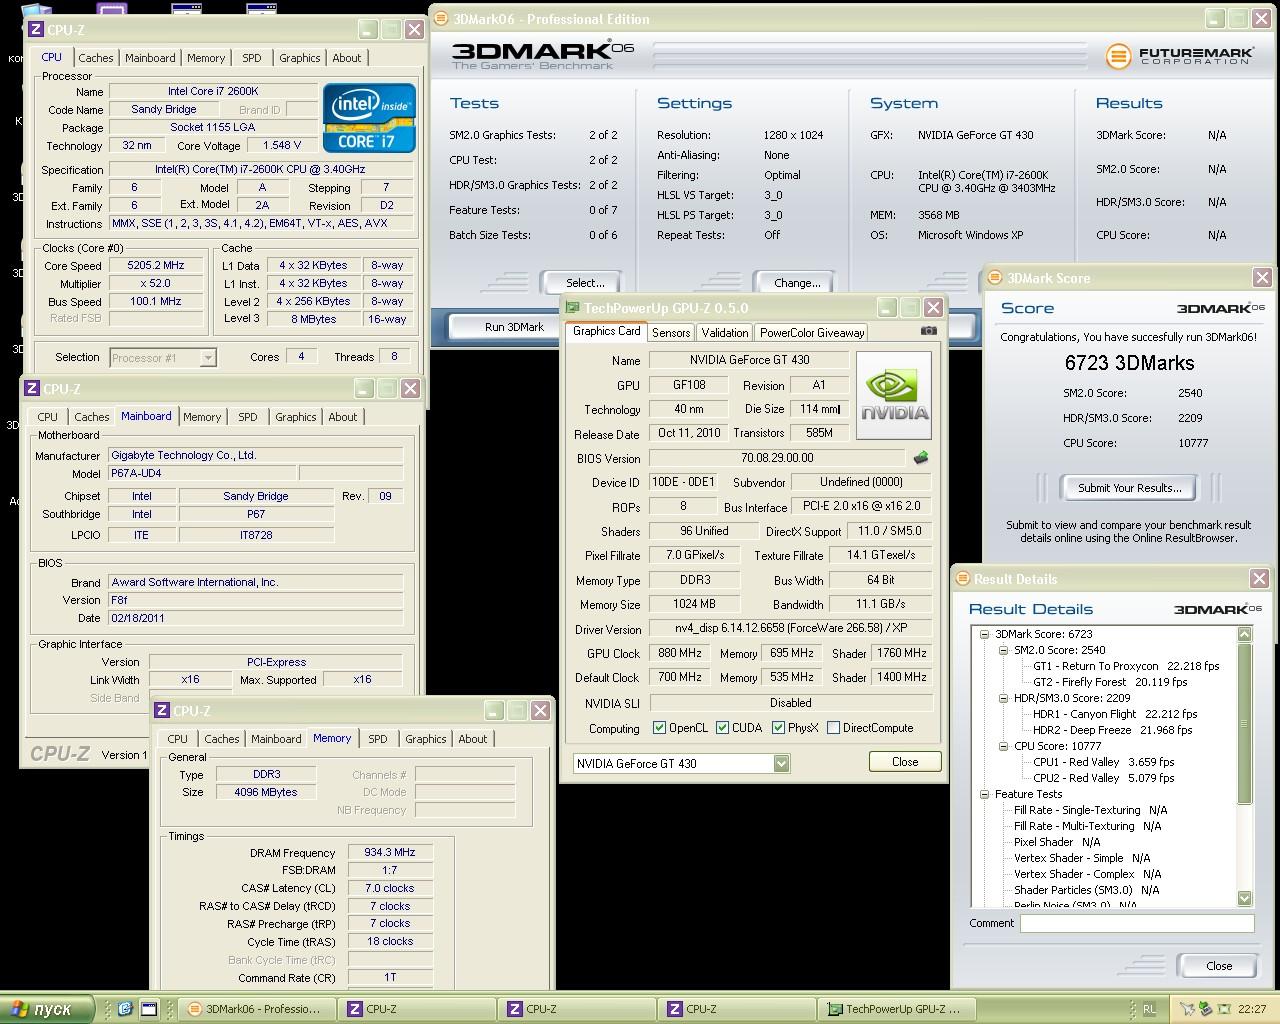Collapse the CPU Score: 10777 node
Image resolution: width=1280 pixels, height=1024 pixels.
[x=1004, y=746]
